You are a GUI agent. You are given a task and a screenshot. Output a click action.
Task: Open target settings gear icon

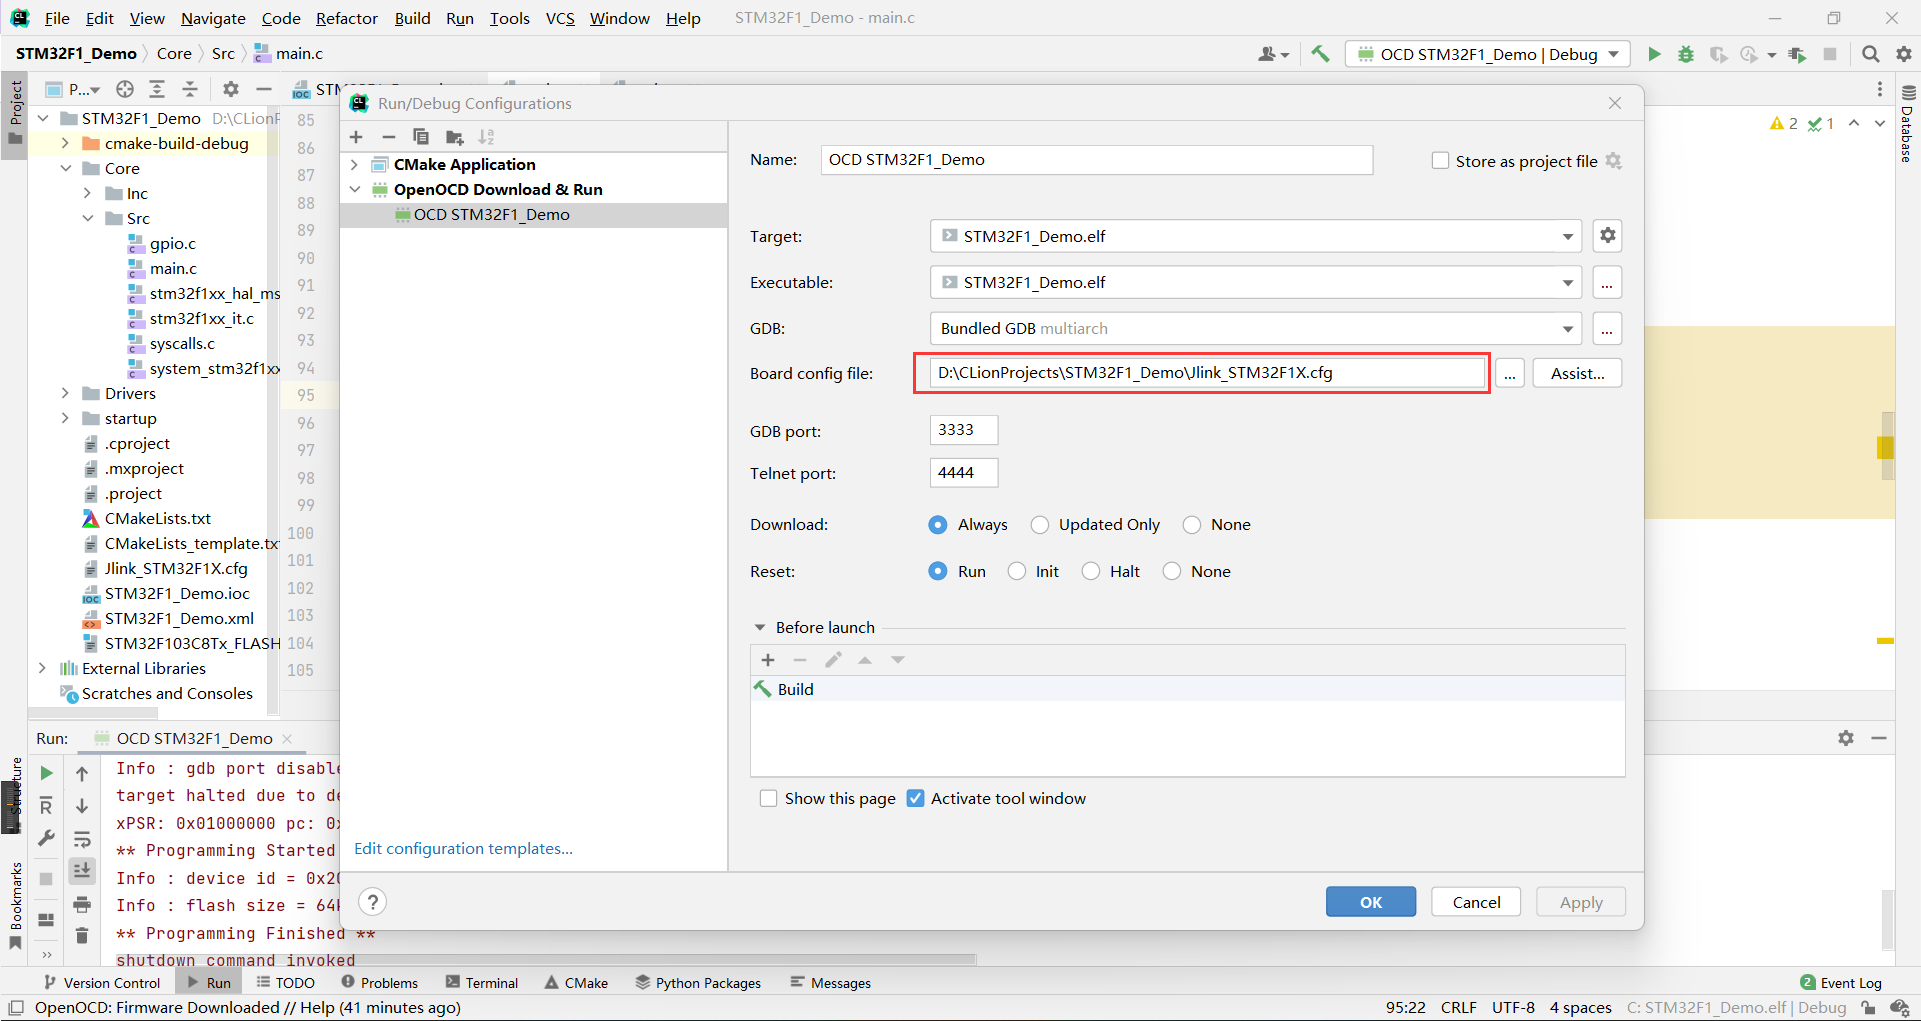click(1607, 236)
